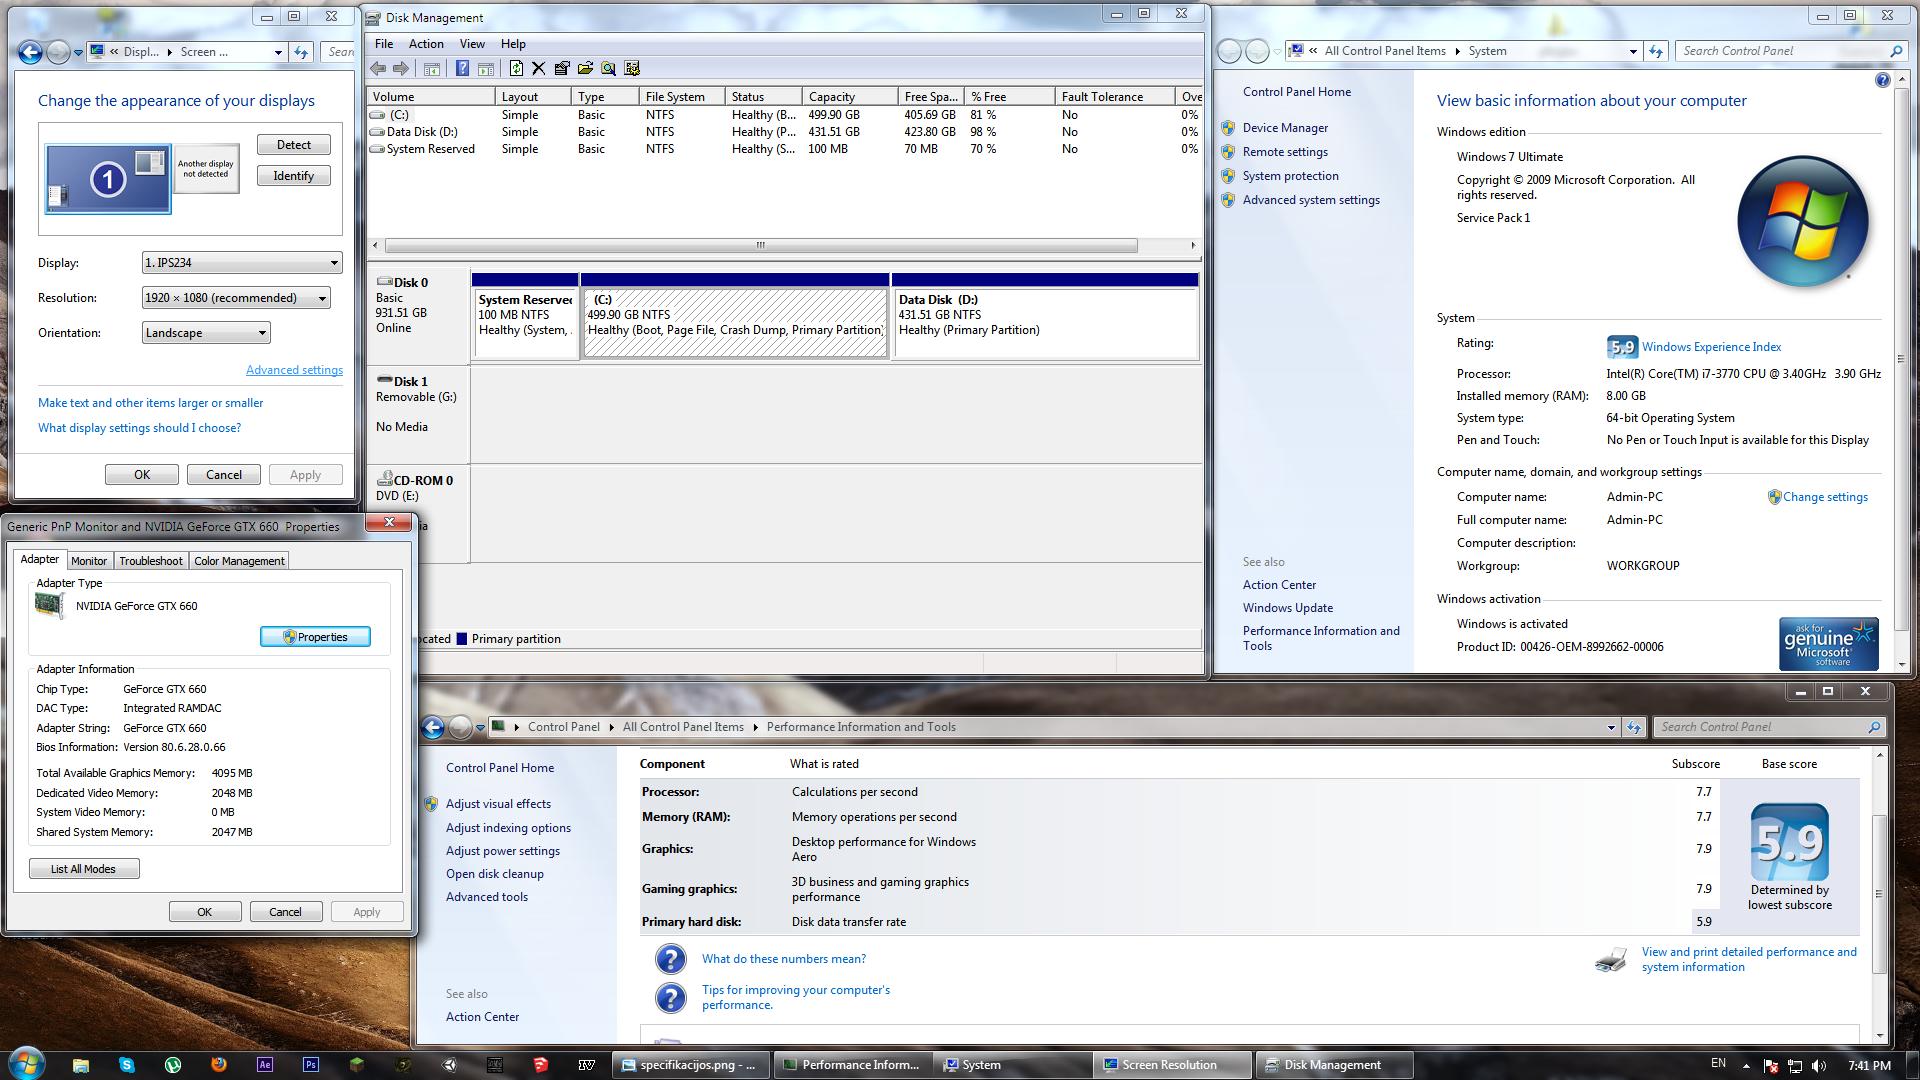Viewport: 1920px width, 1080px height.
Task: Click help question mark in System window
Action: tap(1882, 80)
